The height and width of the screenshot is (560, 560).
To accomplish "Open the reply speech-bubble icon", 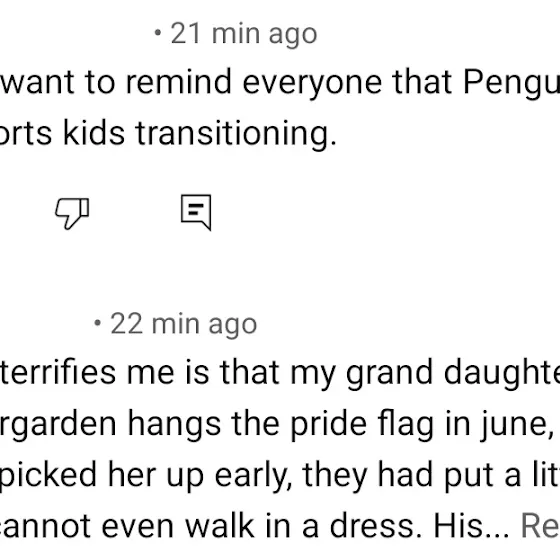I will point(196,212).
